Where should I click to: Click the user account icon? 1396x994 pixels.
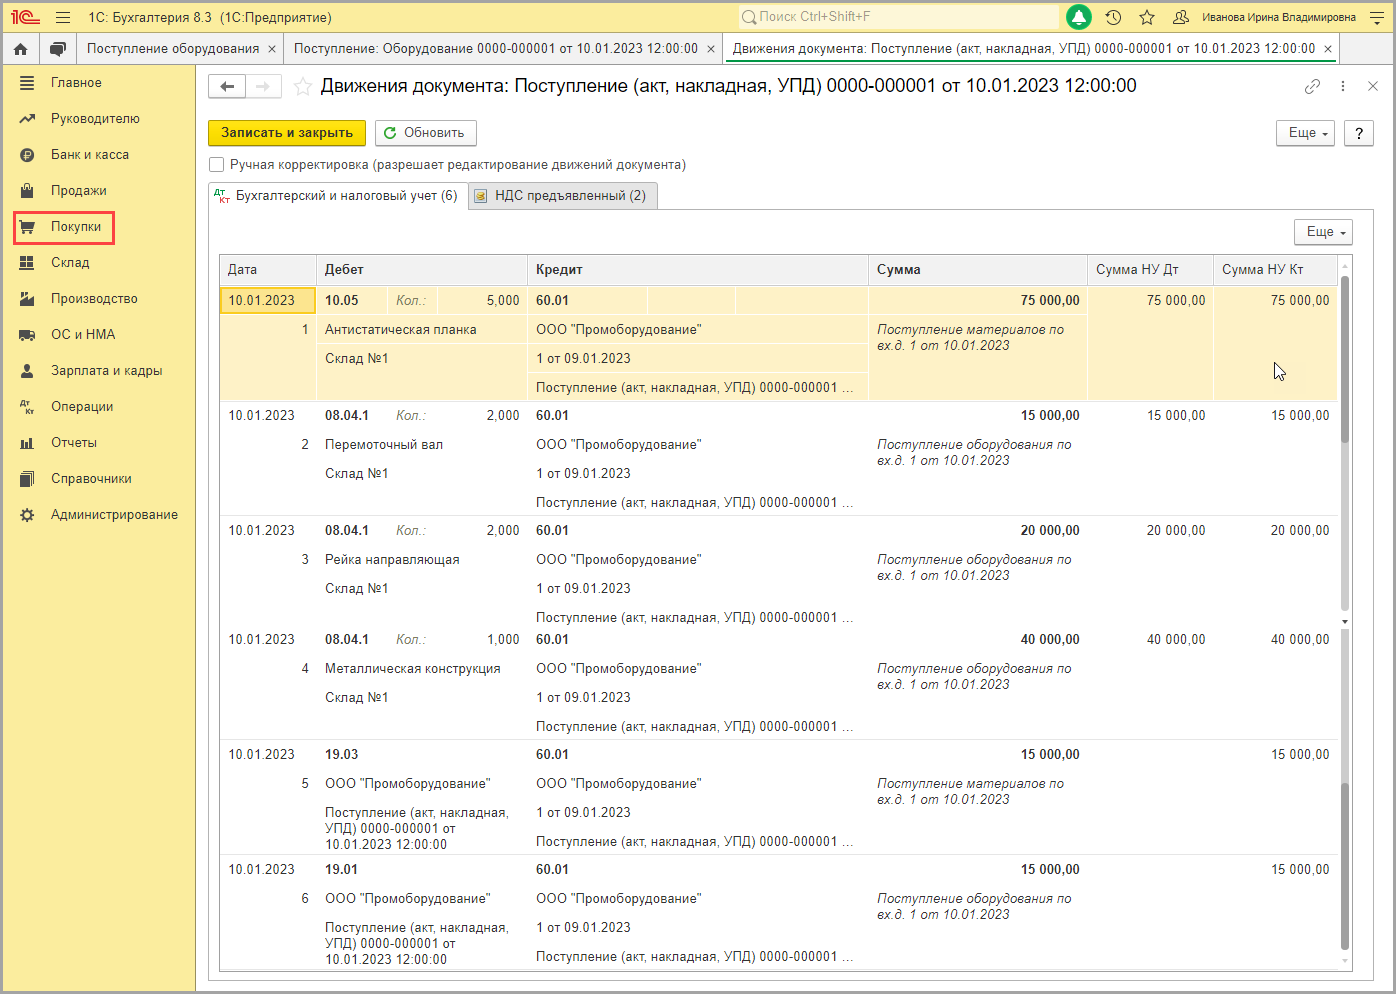pos(1180,17)
